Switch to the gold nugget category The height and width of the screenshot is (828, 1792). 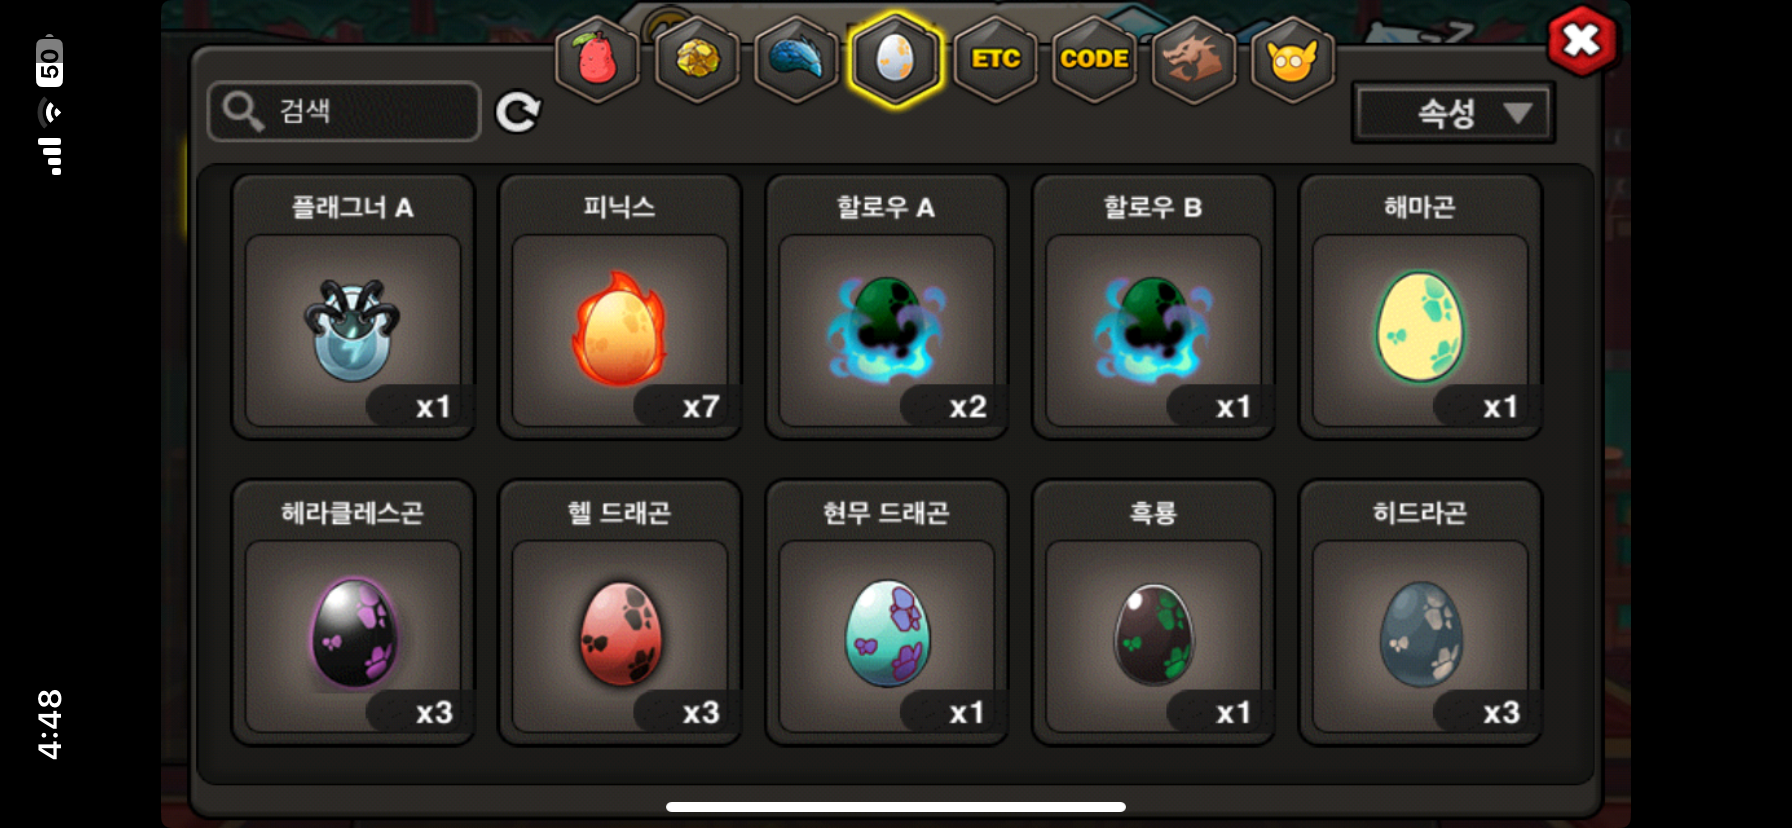coord(697,60)
